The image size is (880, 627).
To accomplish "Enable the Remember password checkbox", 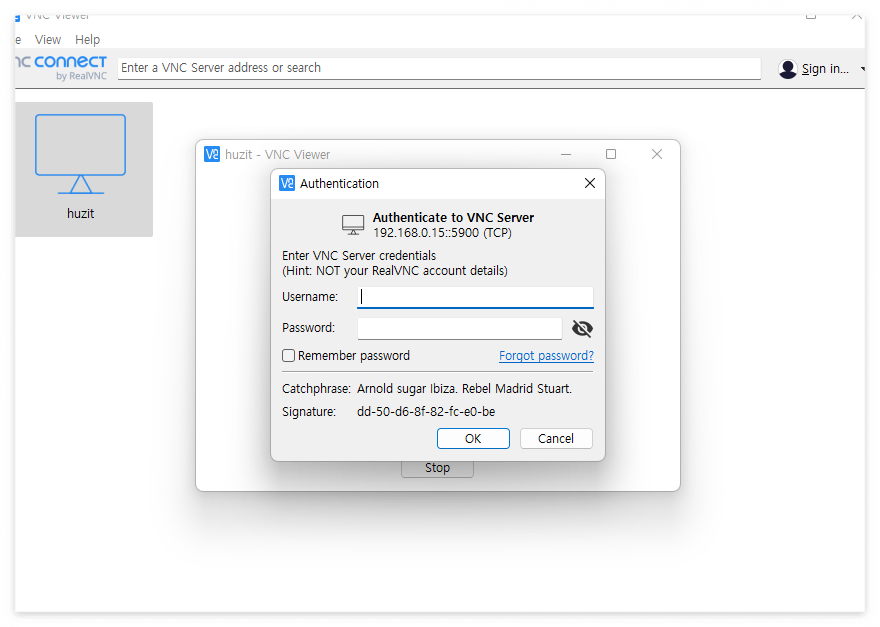I will (x=288, y=356).
